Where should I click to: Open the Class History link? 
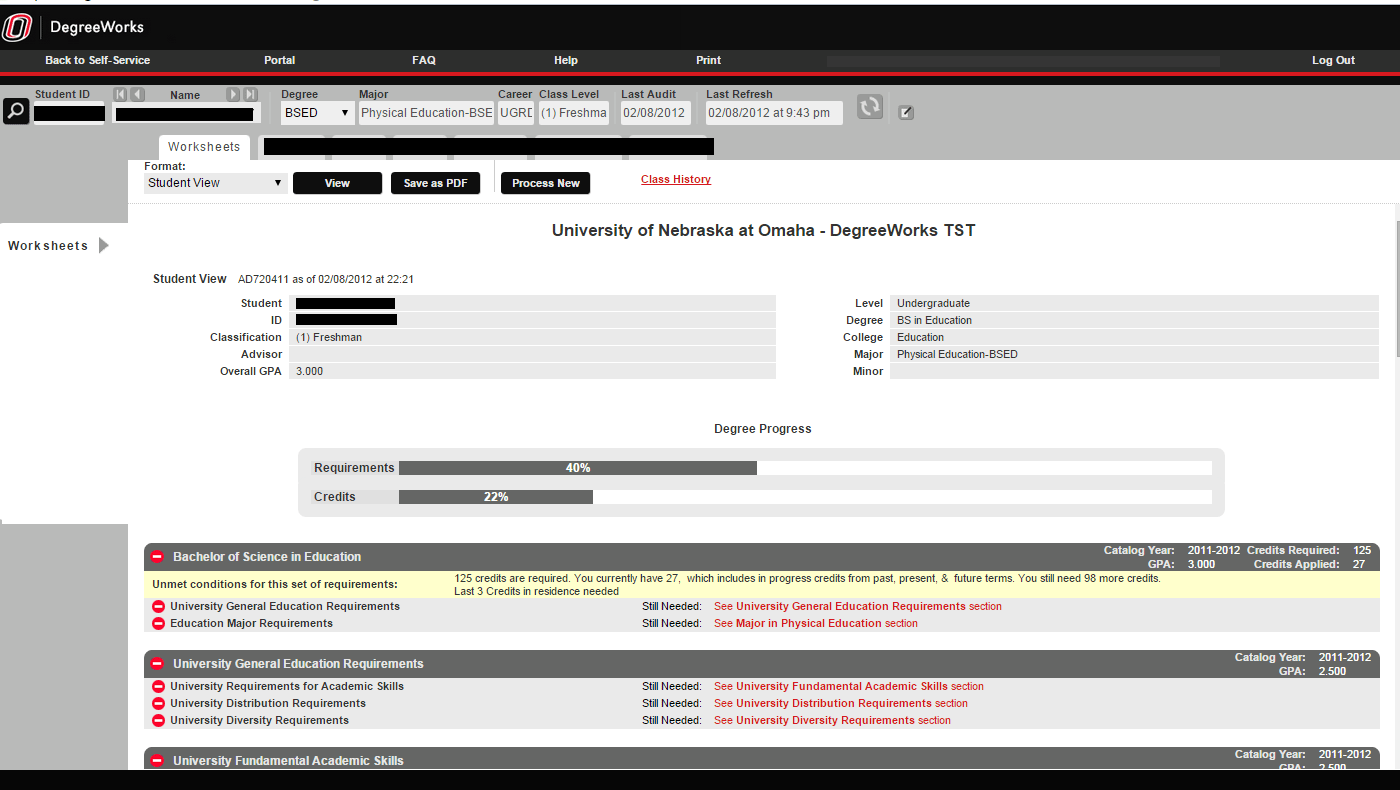675,179
